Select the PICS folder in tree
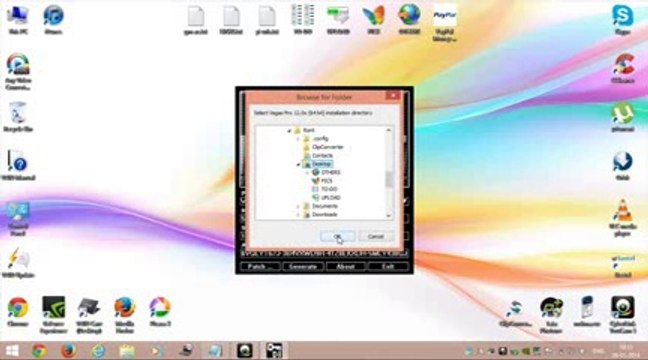Screen dimensions: 648x360 click(x=326, y=181)
